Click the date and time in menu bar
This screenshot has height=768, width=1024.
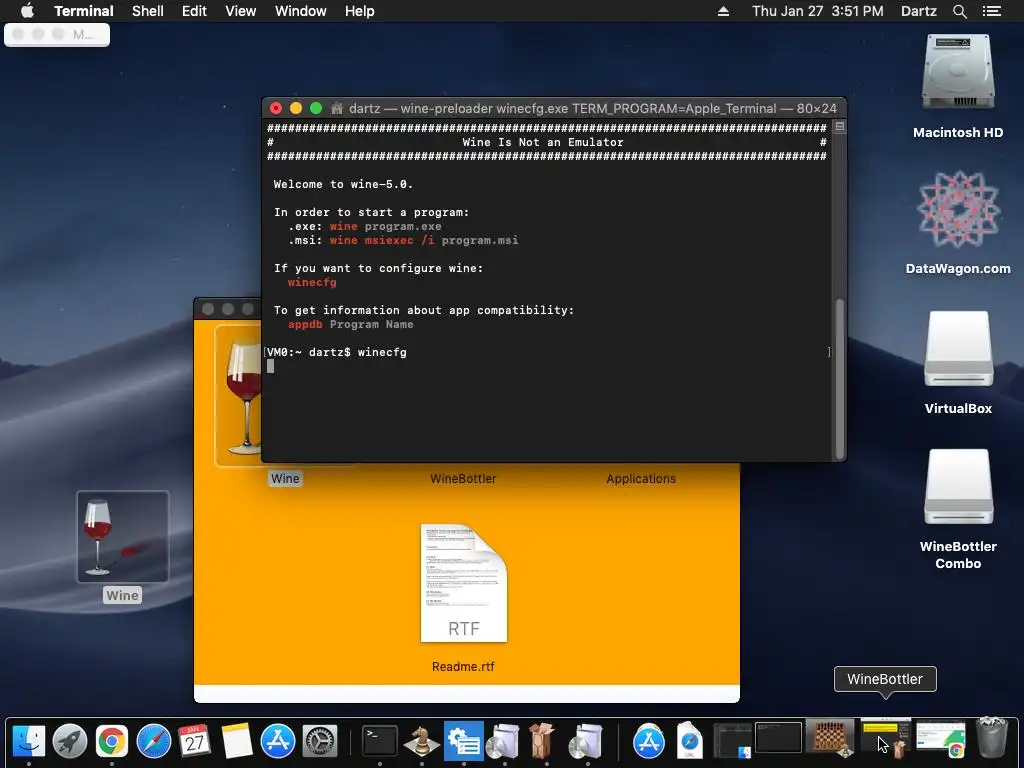pyautogui.click(x=818, y=11)
